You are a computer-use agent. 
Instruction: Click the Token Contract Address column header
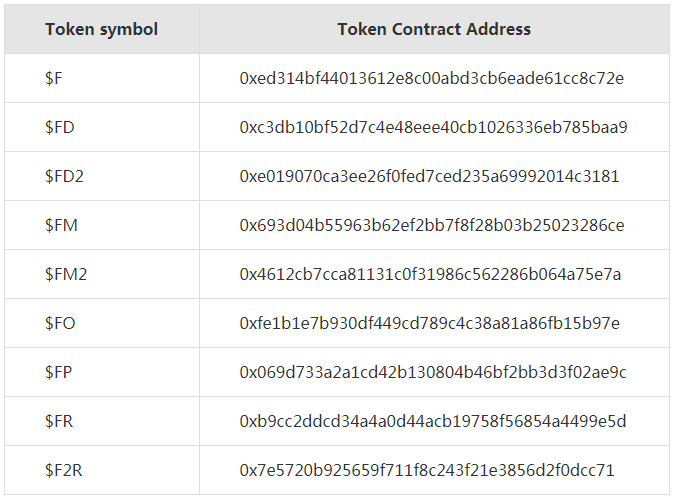click(434, 29)
